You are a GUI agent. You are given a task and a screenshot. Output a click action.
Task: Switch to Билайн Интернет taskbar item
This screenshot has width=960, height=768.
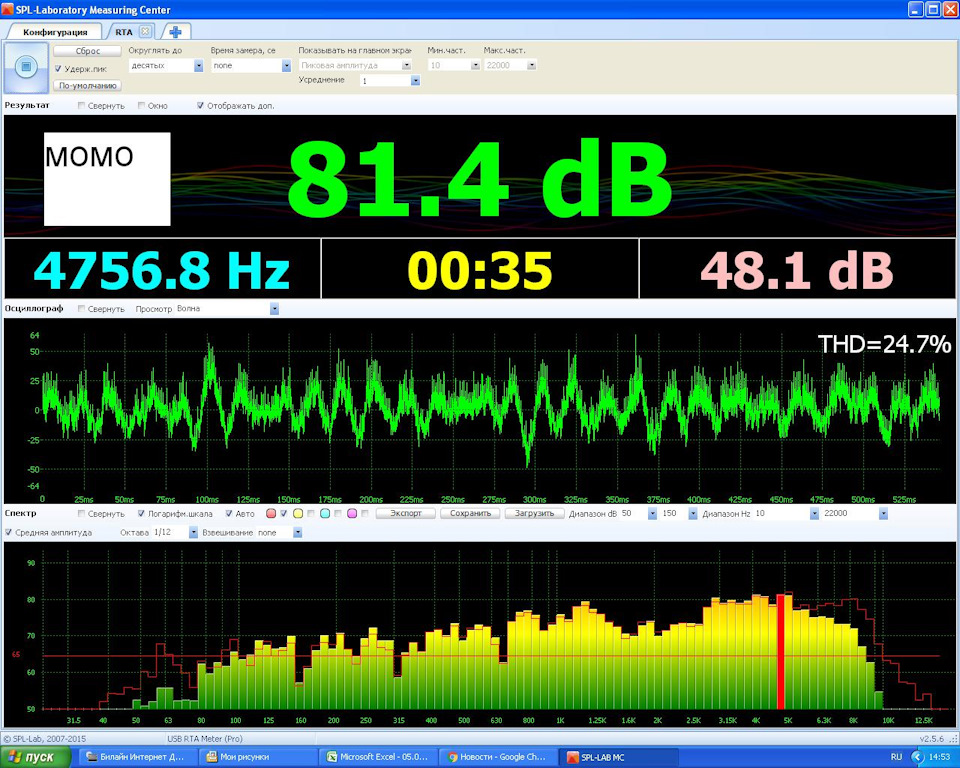pos(136,758)
